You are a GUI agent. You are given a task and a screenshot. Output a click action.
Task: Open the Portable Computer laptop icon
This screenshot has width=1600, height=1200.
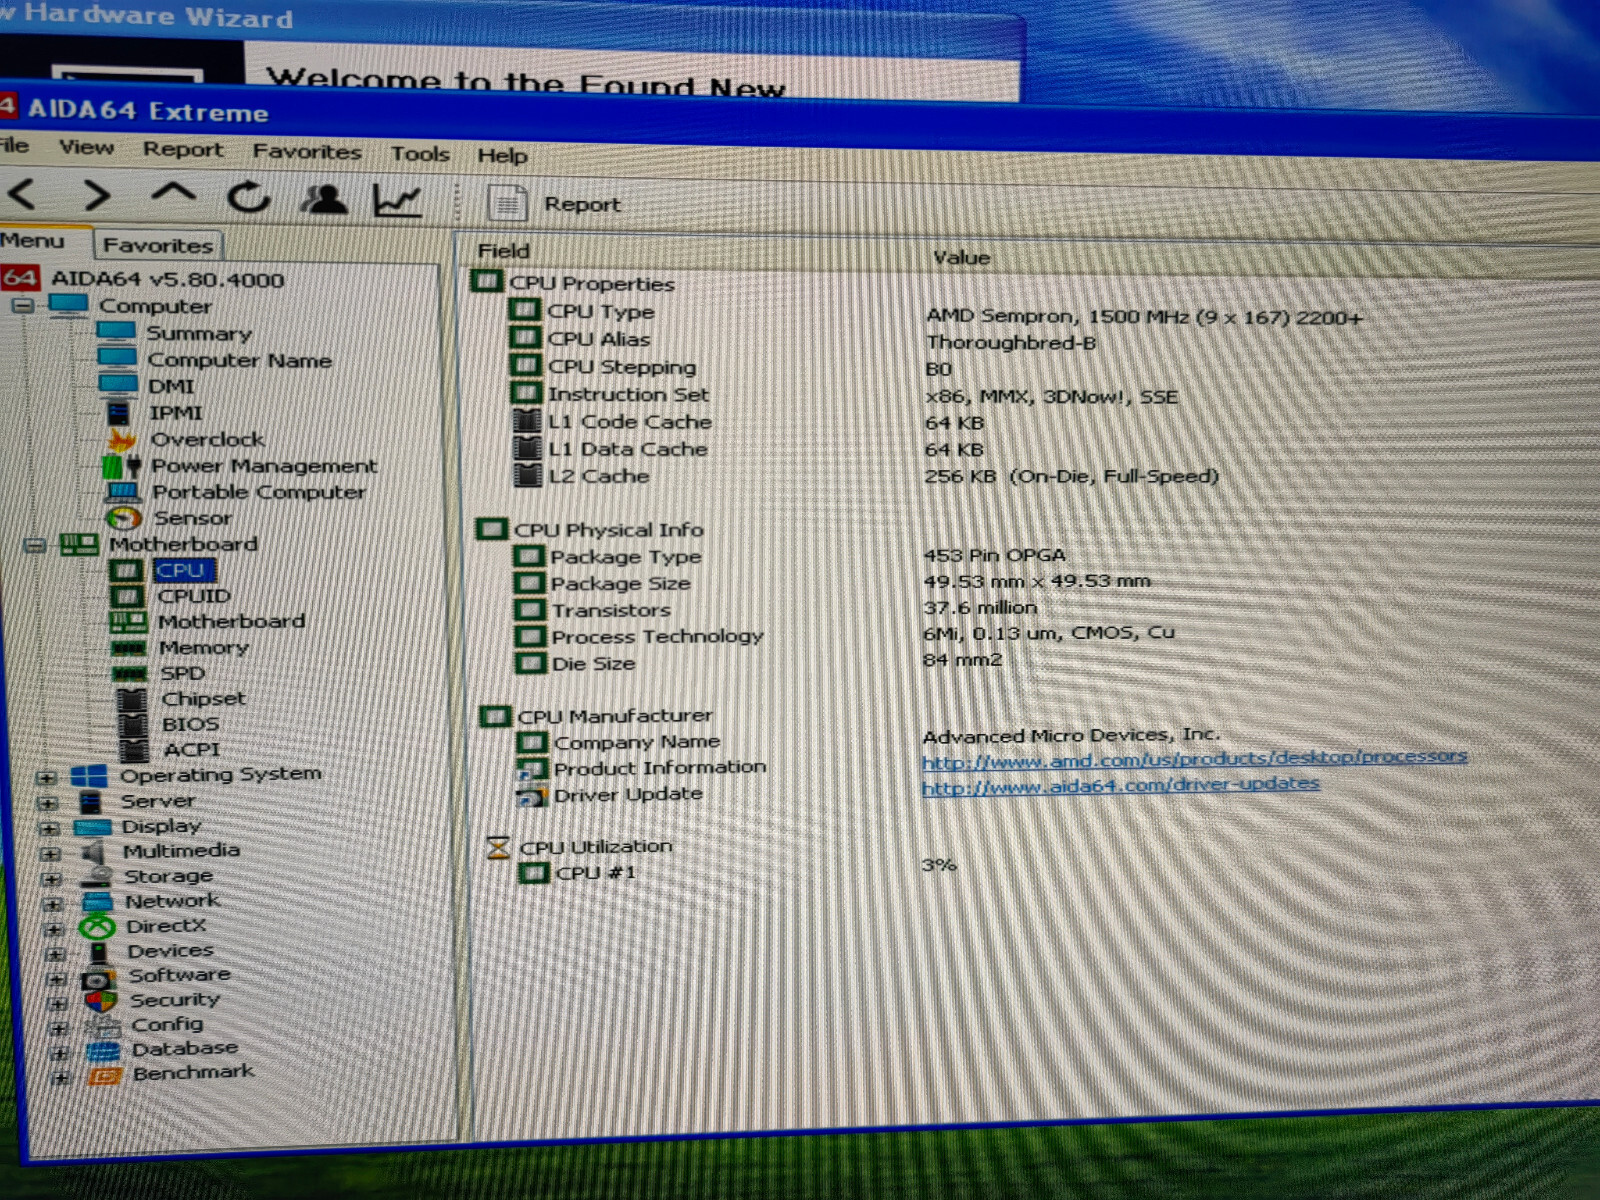(x=124, y=492)
